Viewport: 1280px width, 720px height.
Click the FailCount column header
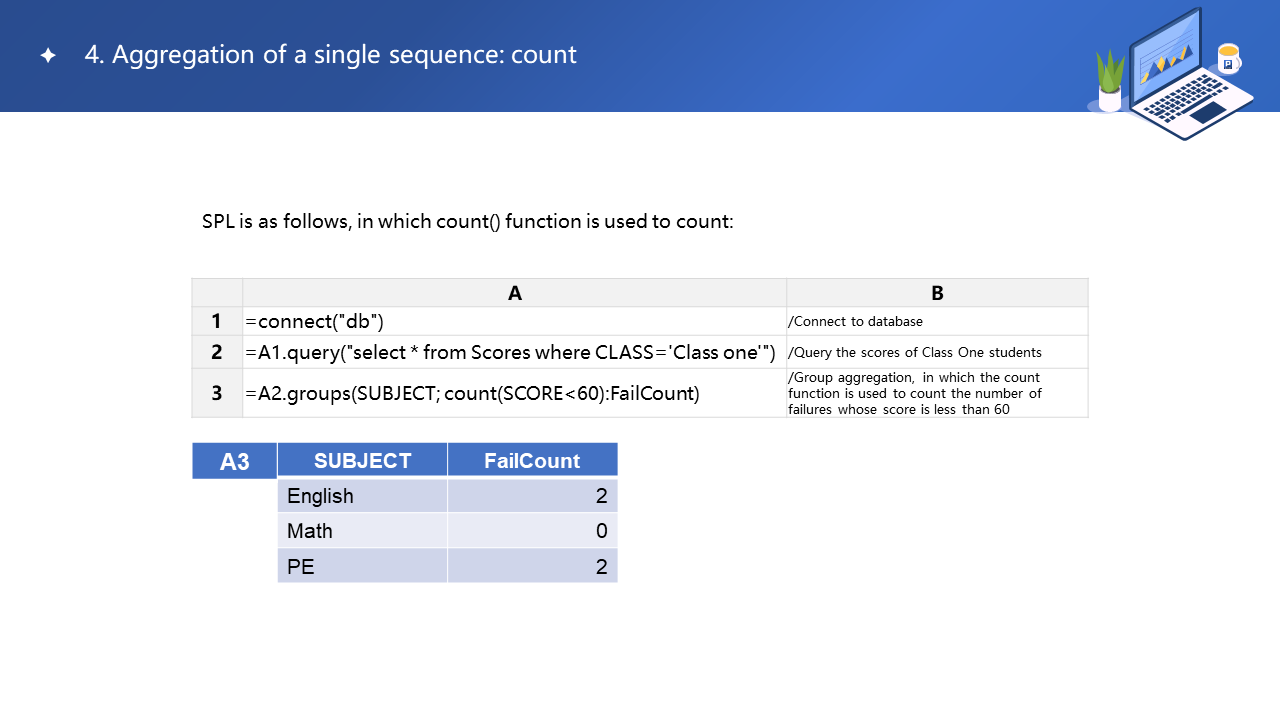[x=532, y=460]
